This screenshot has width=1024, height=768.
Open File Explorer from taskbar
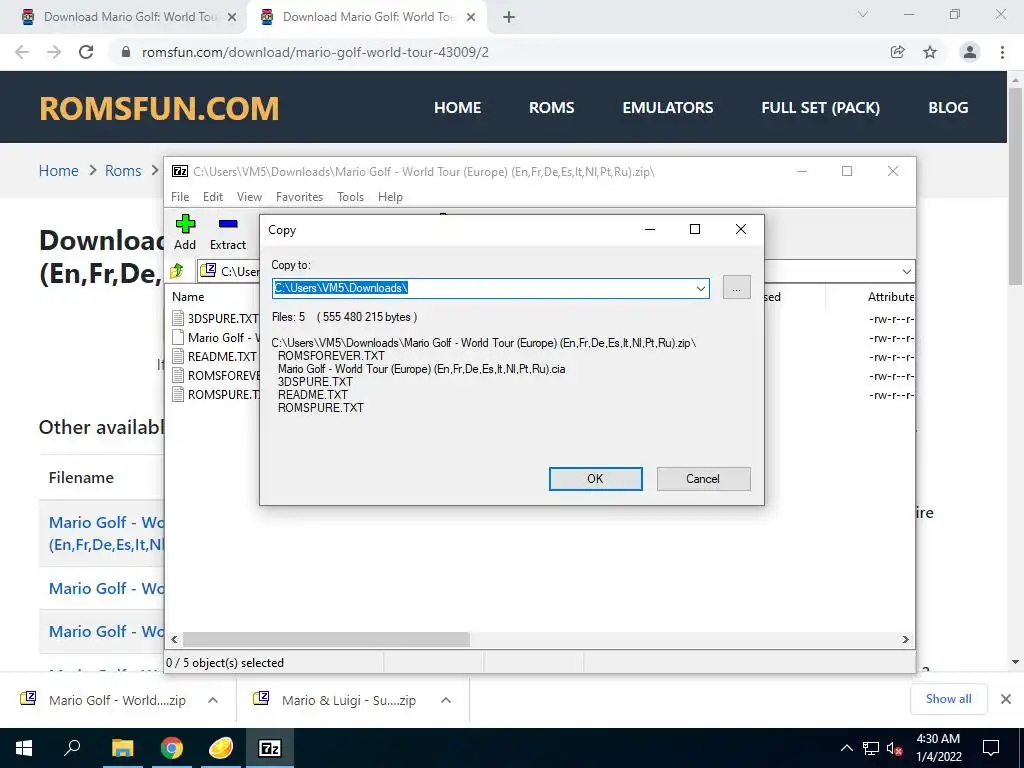(x=122, y=748)
